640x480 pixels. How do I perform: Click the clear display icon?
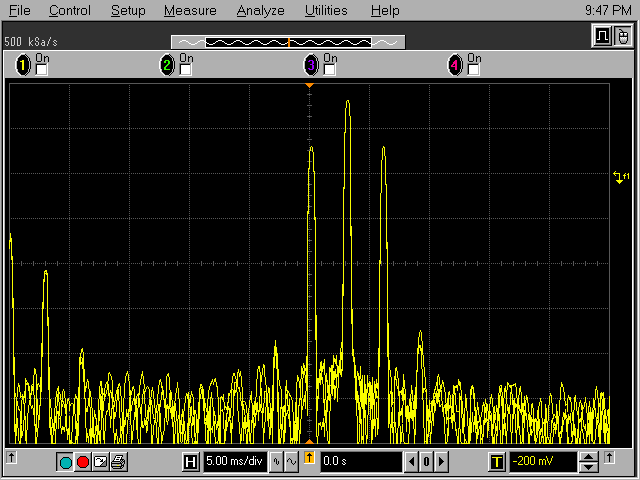(x=100, y=462)
